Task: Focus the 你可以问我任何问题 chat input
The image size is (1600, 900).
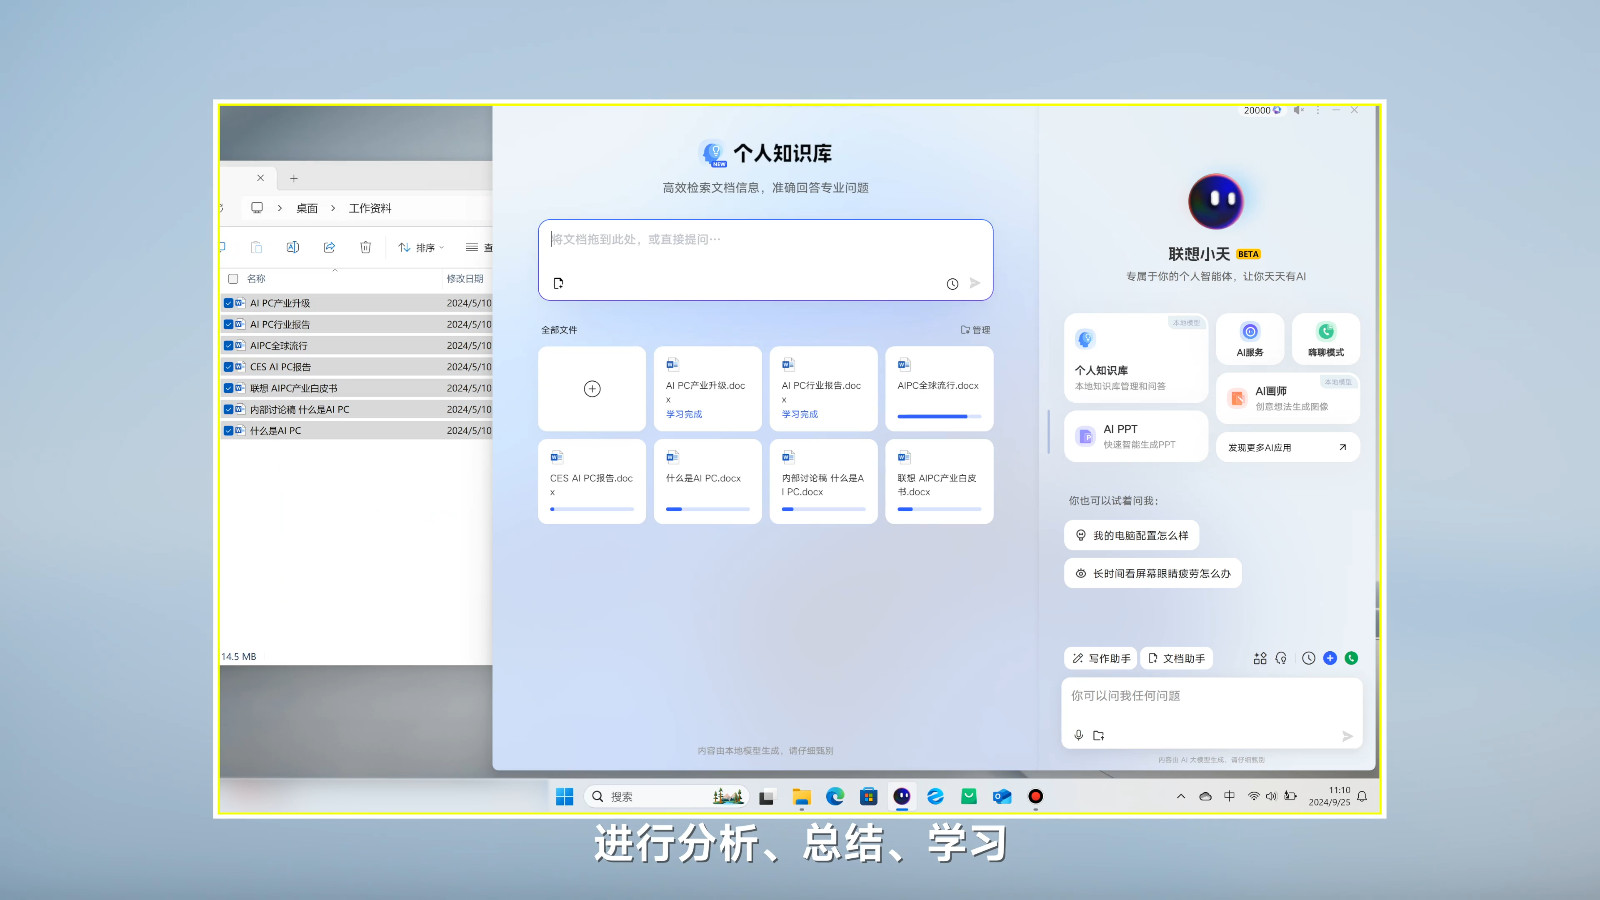Action: pyautogui.click(x=1212, y=713)
